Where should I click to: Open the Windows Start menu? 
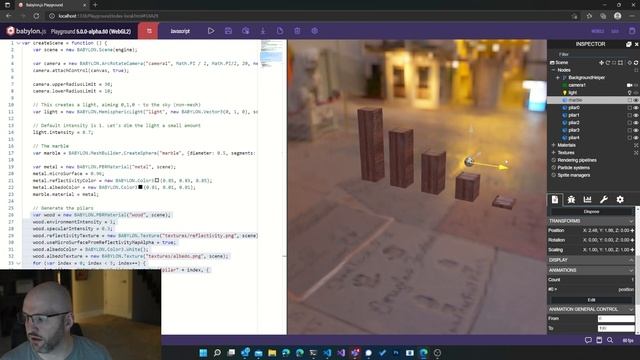pos(203,353)
